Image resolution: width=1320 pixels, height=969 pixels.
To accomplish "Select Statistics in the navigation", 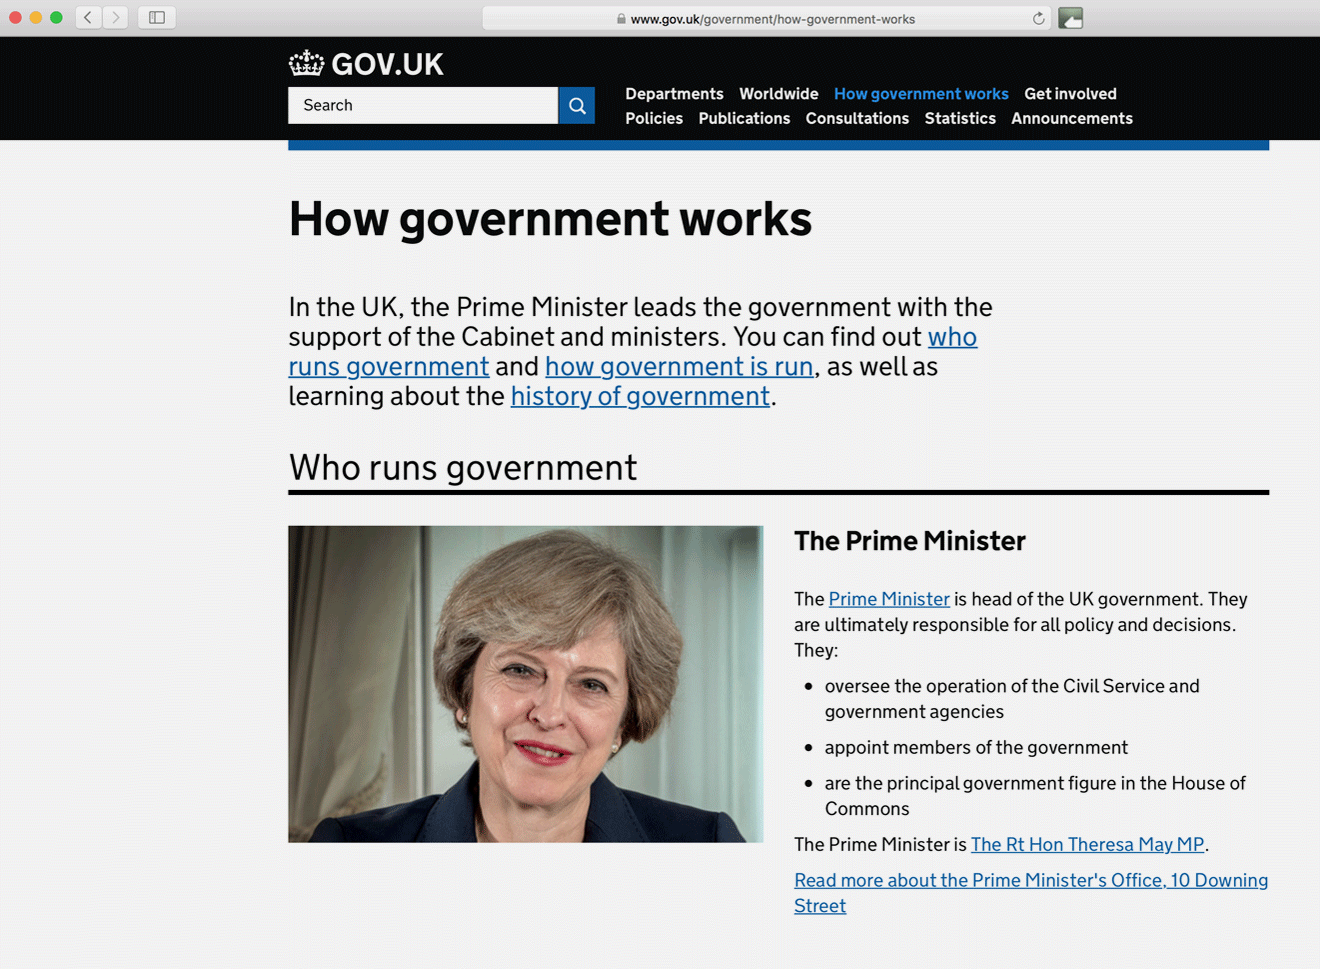I will click(959, 119).
